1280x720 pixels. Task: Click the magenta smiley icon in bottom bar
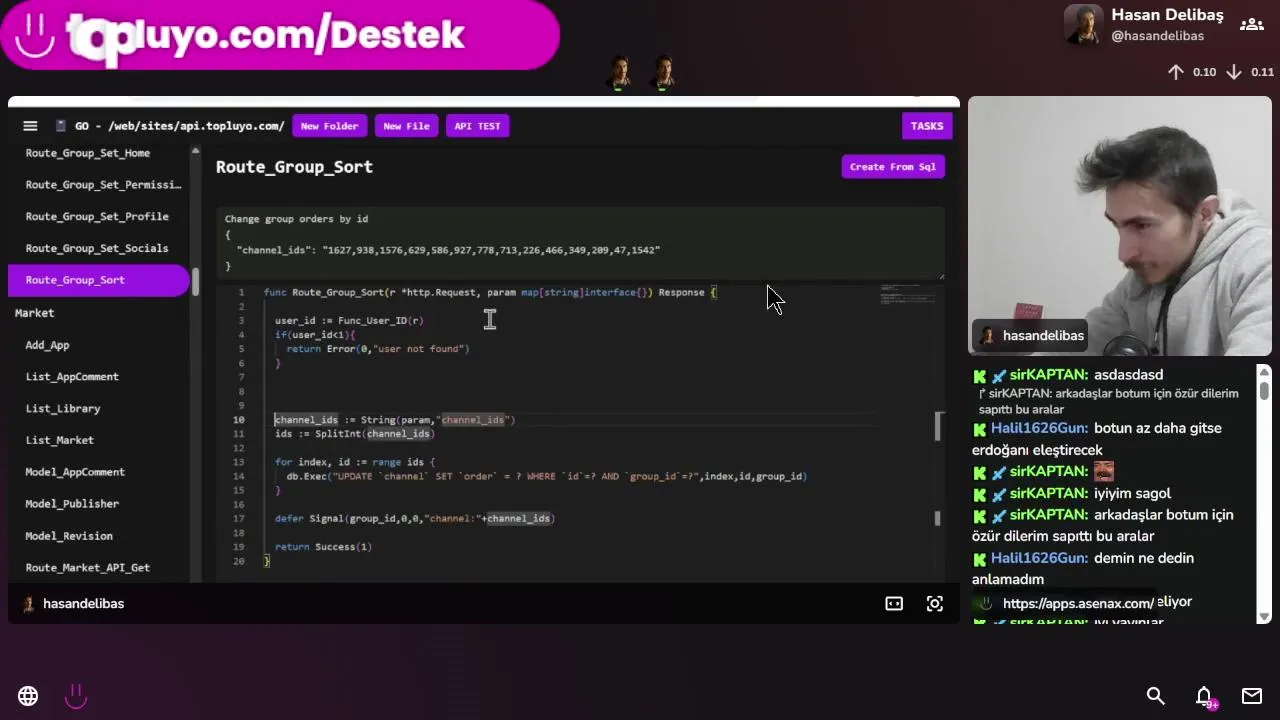pos(76,696)
